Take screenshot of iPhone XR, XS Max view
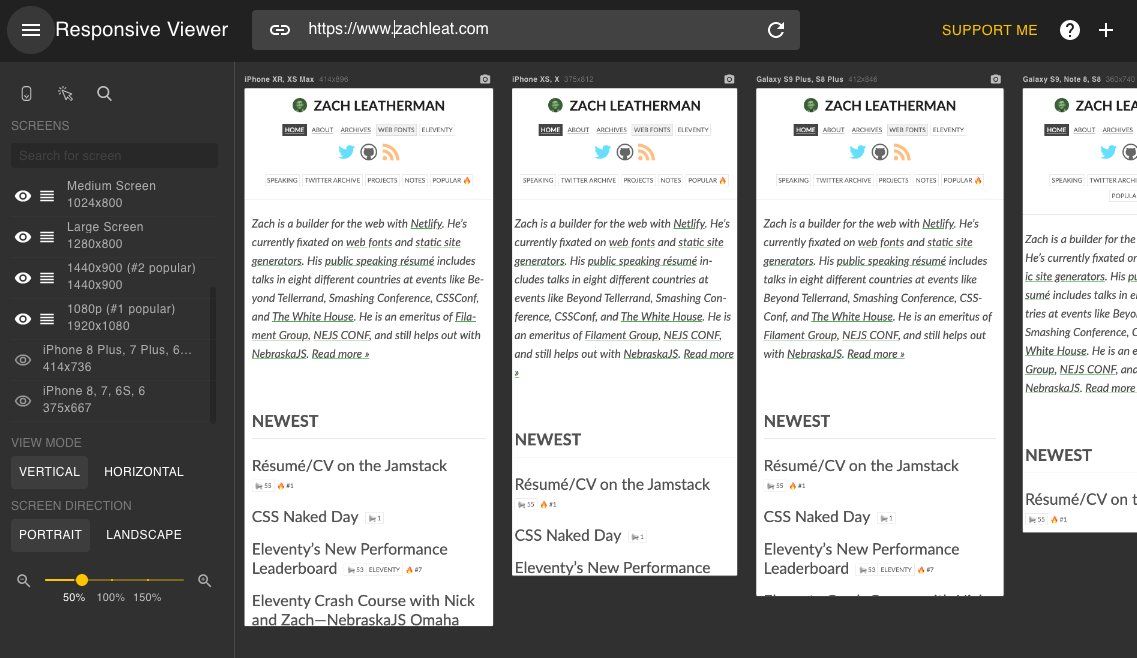 (x=485, y=79)
